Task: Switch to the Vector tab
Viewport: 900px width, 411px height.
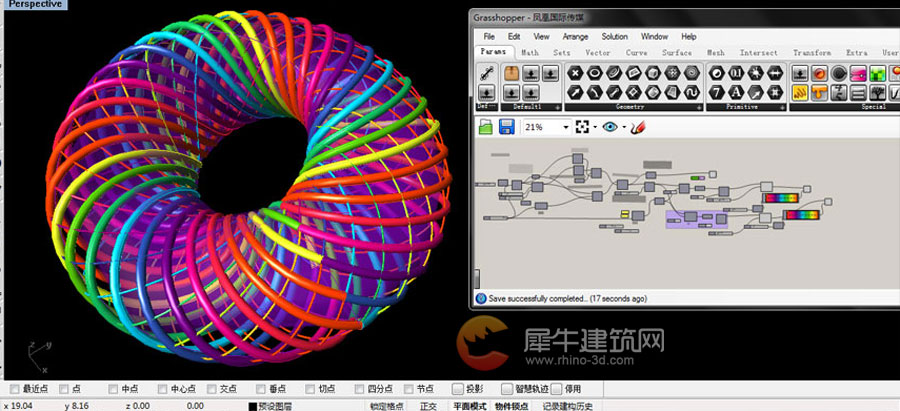Action: 598,52
